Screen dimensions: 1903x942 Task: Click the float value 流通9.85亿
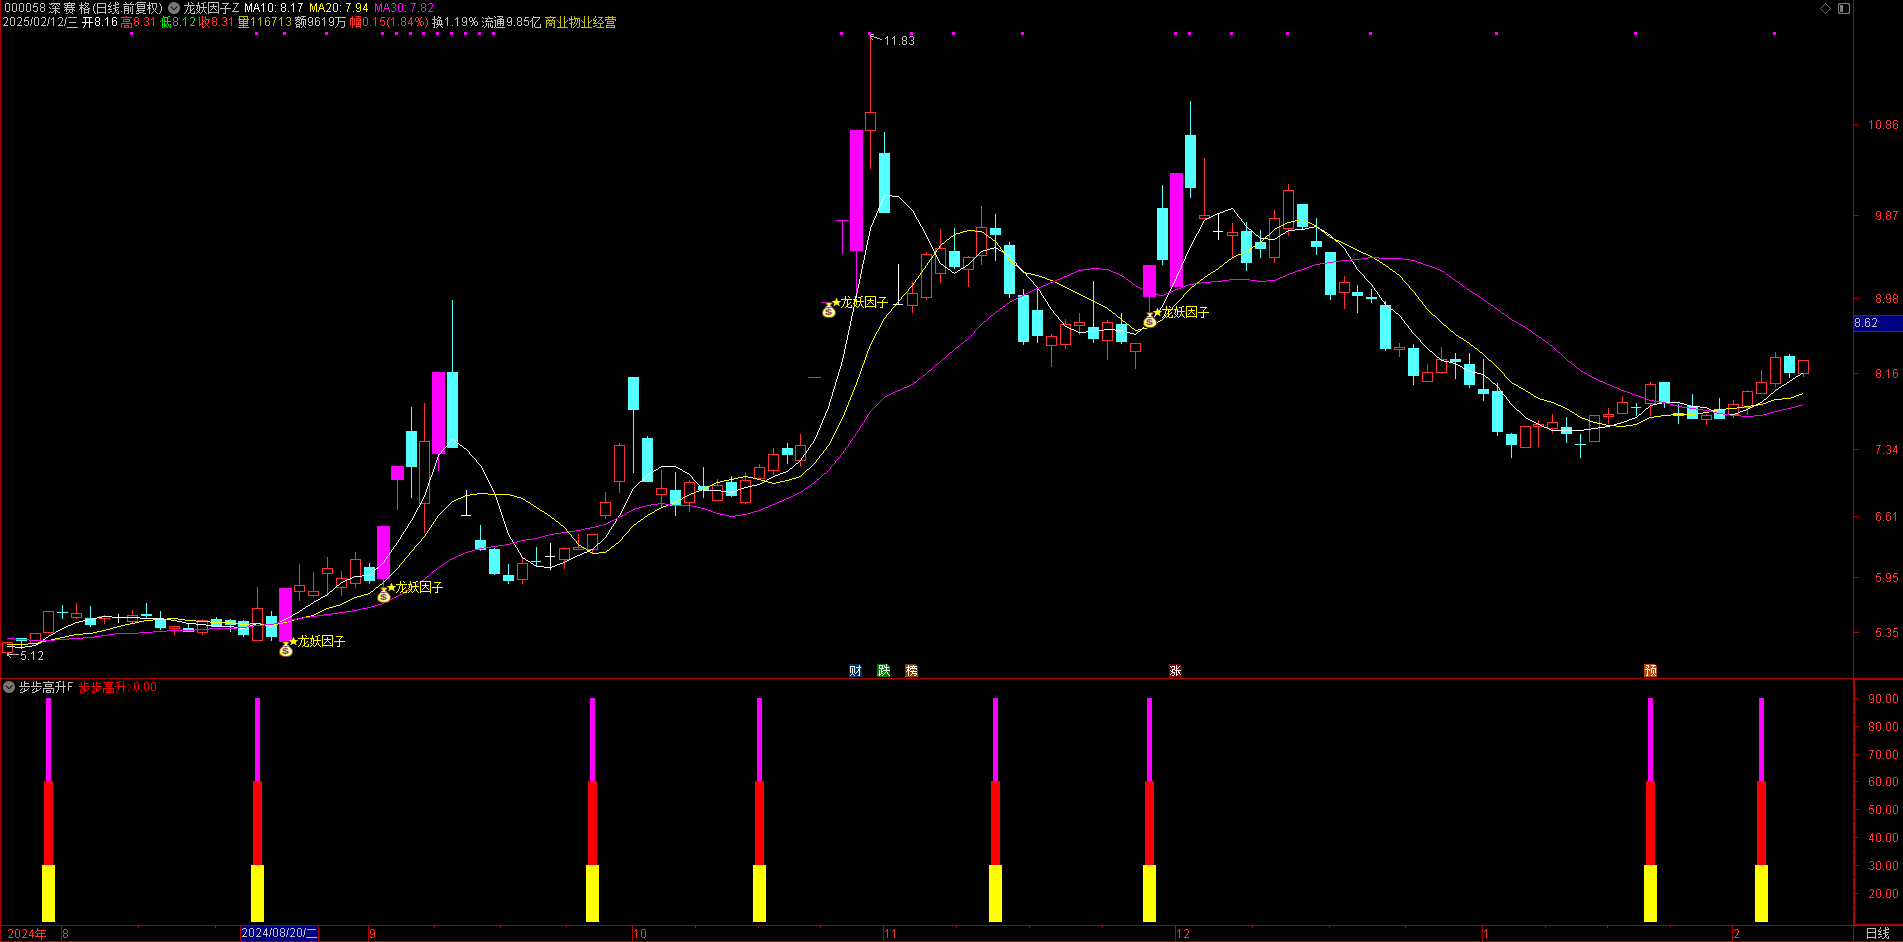511,22
